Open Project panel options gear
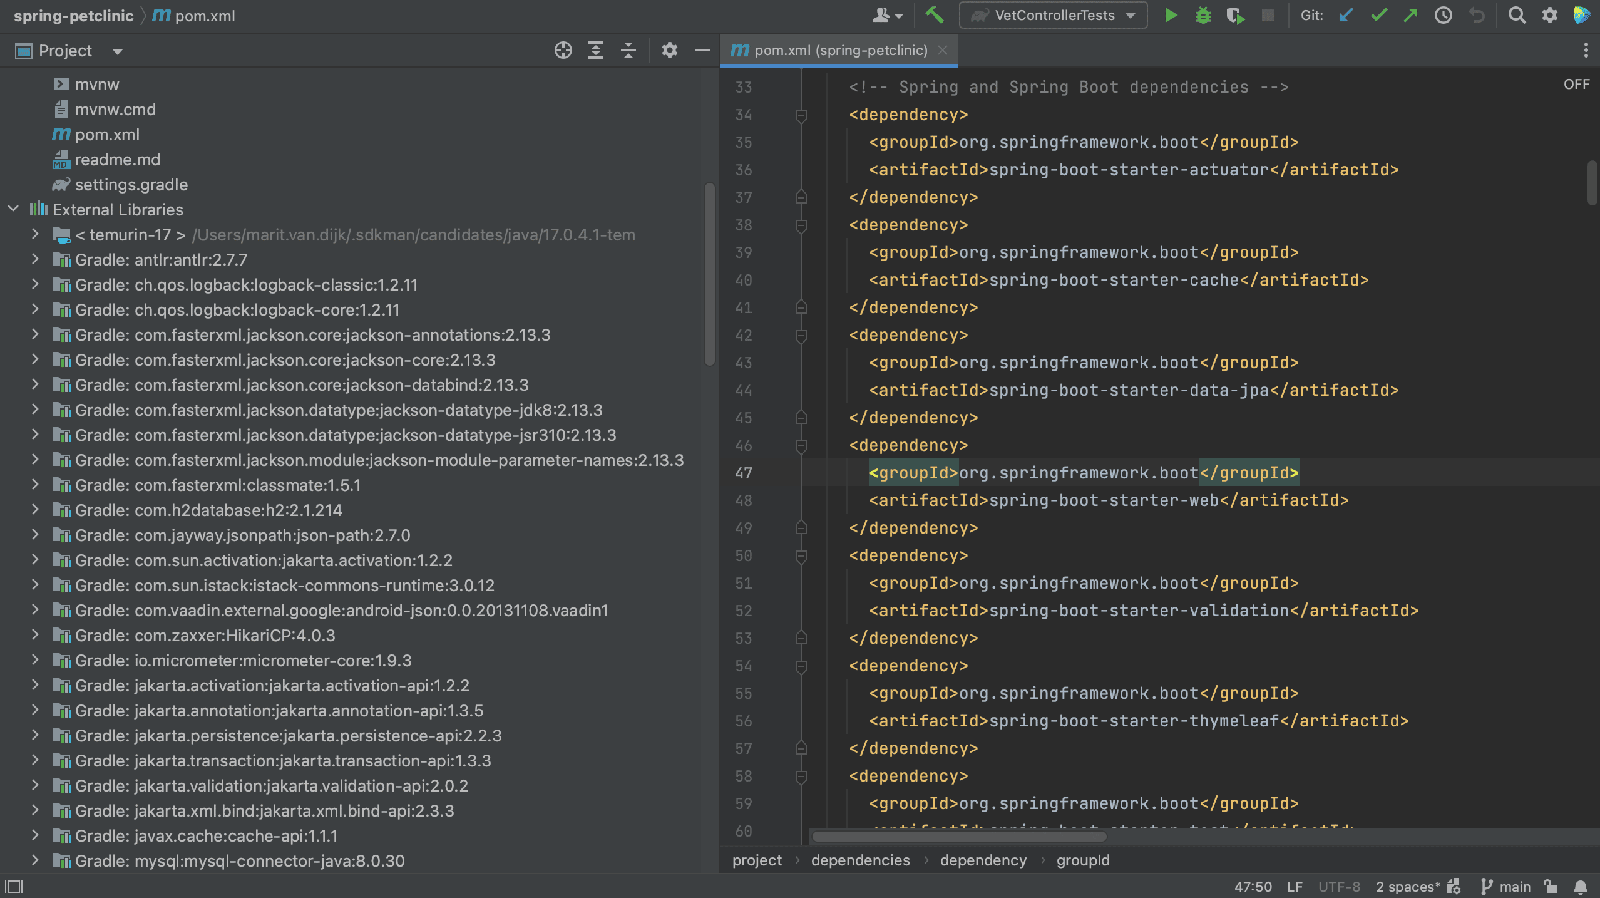Image resolution: width=1600 pixels, height=898 pixels. pos(669,50)
